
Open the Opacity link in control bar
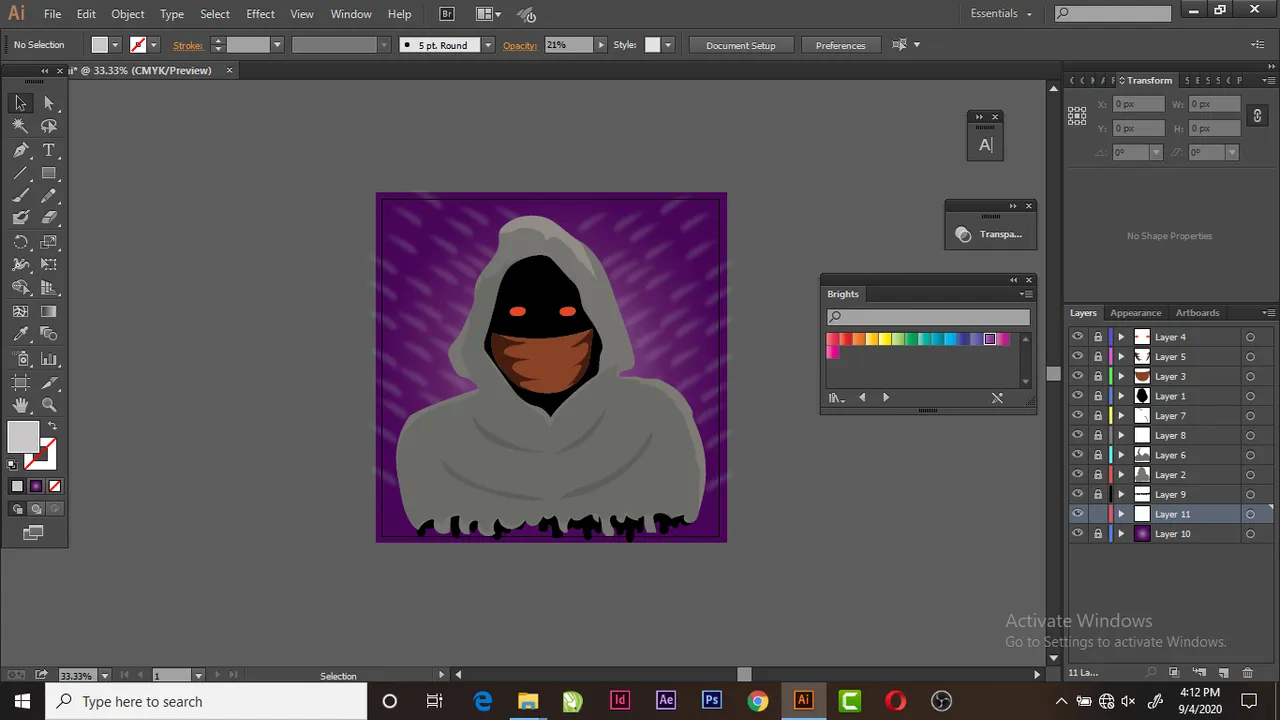[x=519, y=45]
